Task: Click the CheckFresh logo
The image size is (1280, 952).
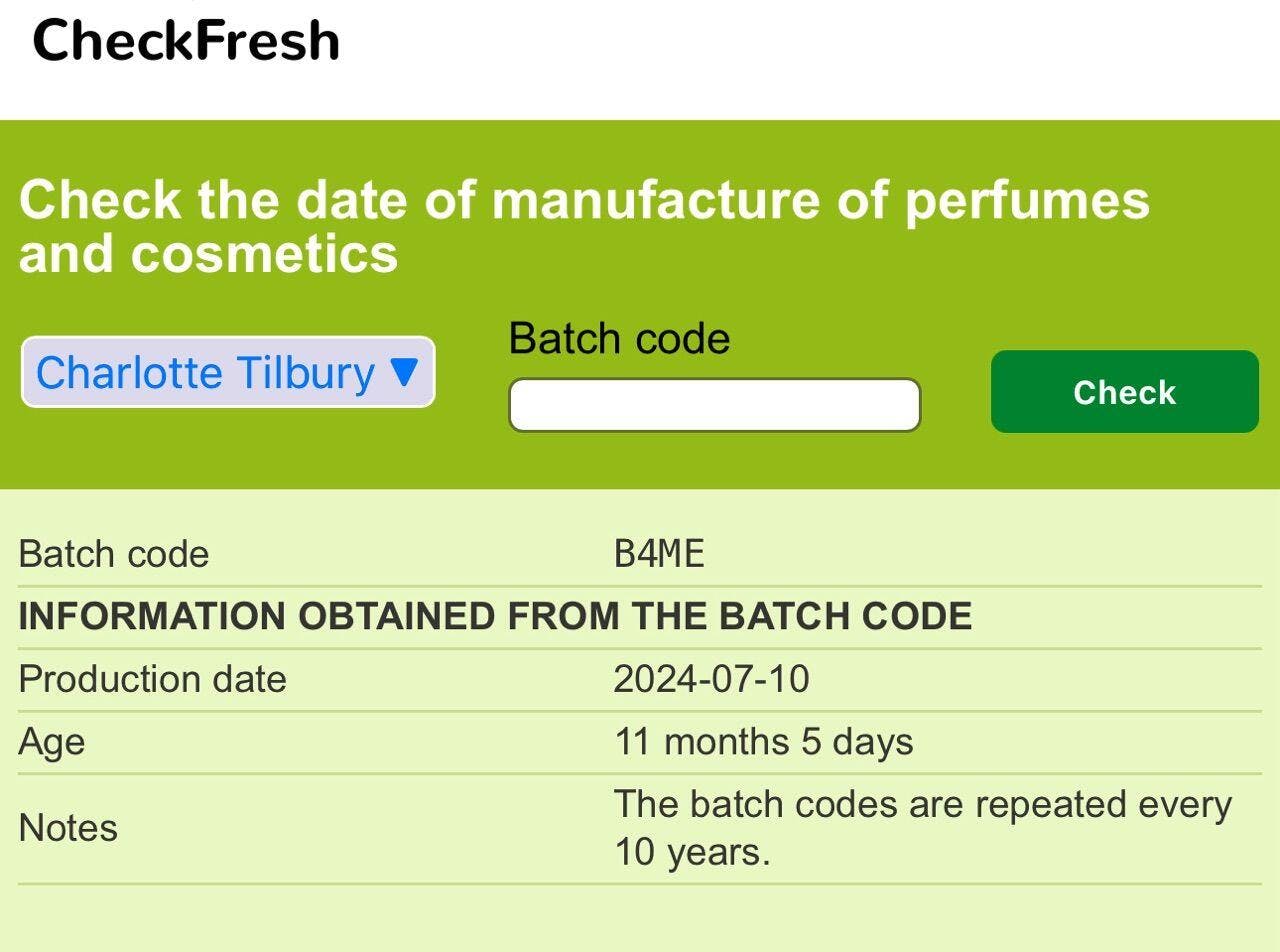Action: coord(186,40)
